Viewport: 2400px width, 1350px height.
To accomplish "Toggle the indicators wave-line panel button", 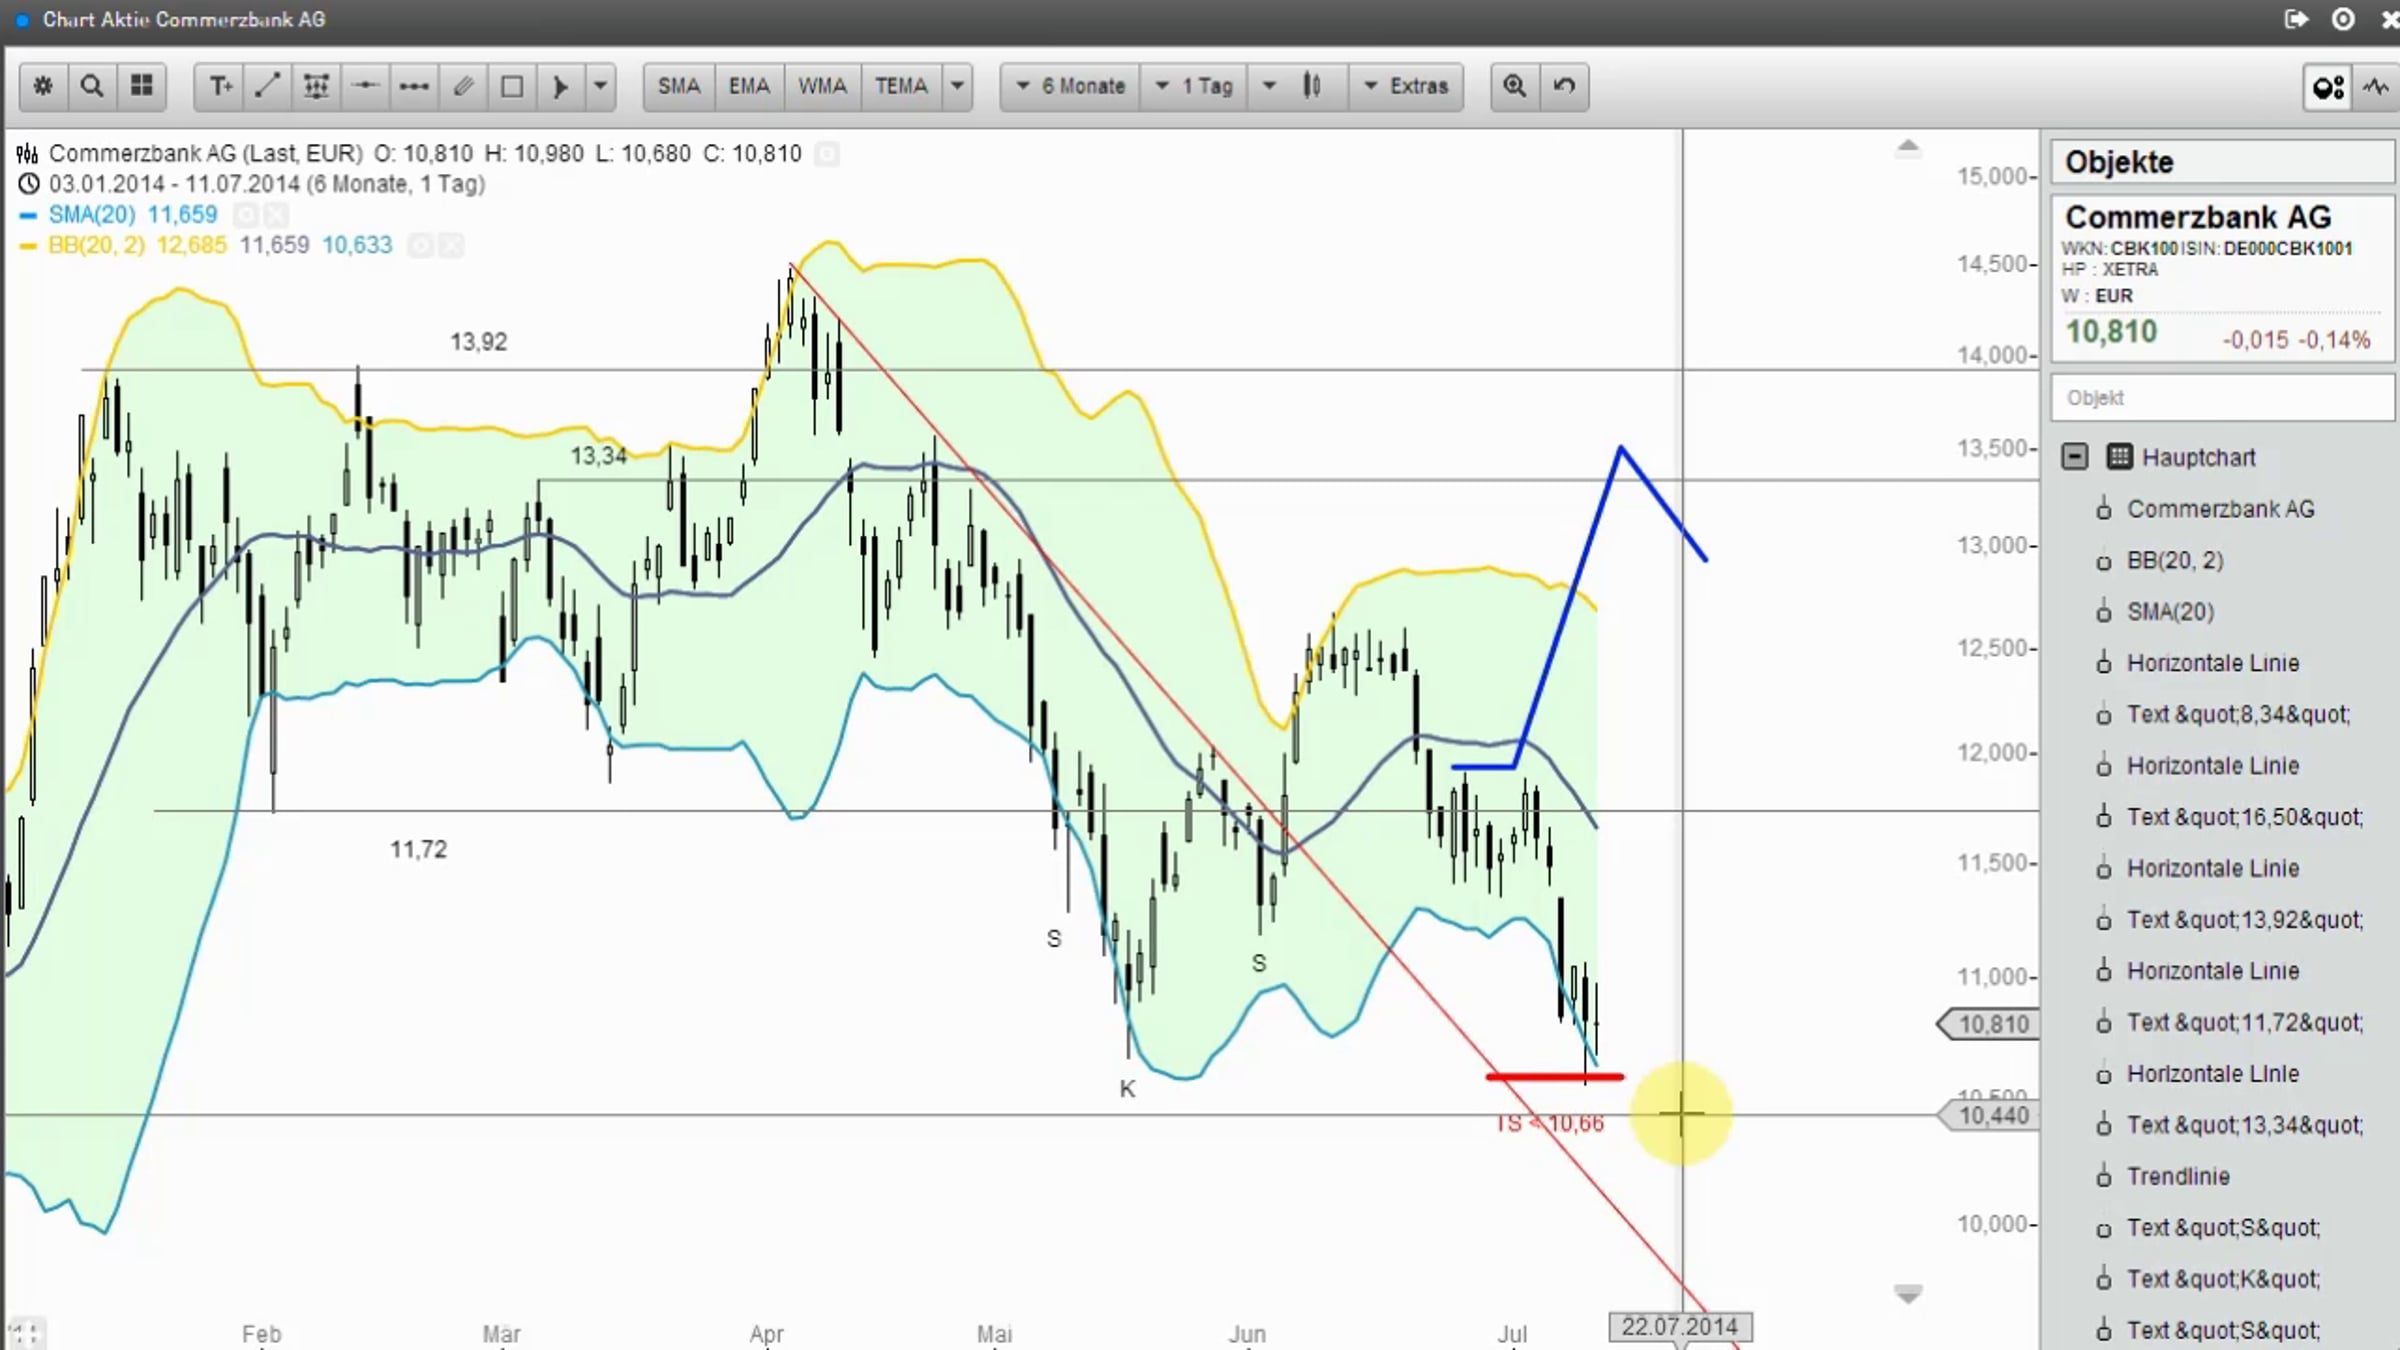I will click(2376, 88).
